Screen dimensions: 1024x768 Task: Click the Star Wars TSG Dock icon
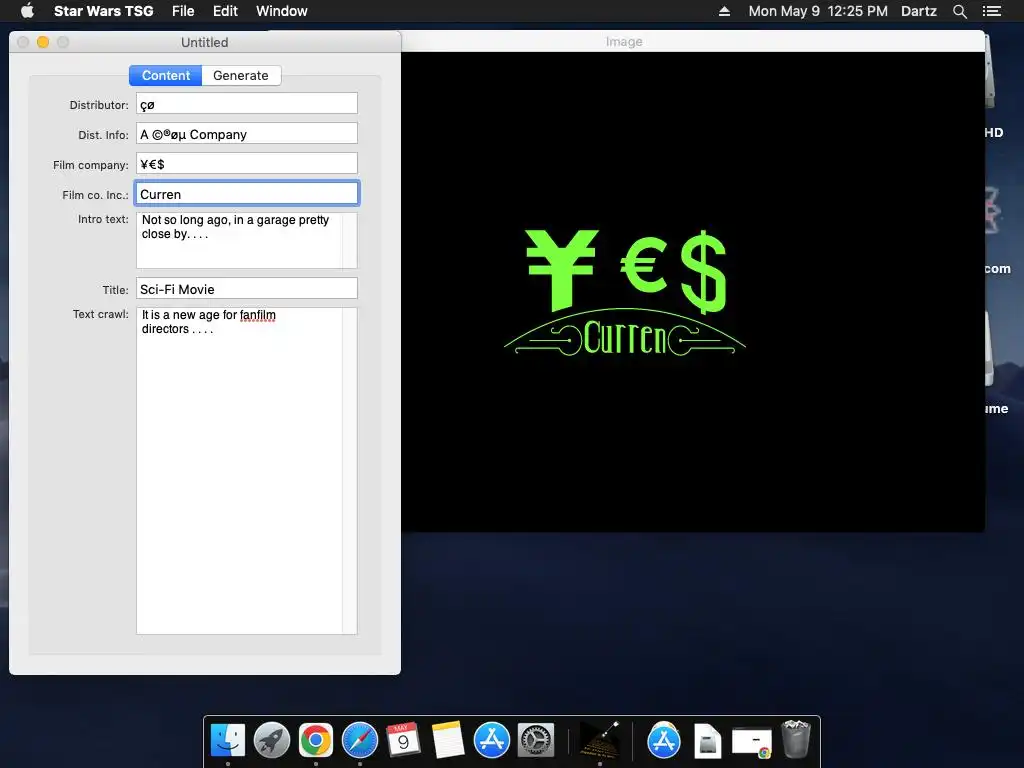[x=600, y=741]
